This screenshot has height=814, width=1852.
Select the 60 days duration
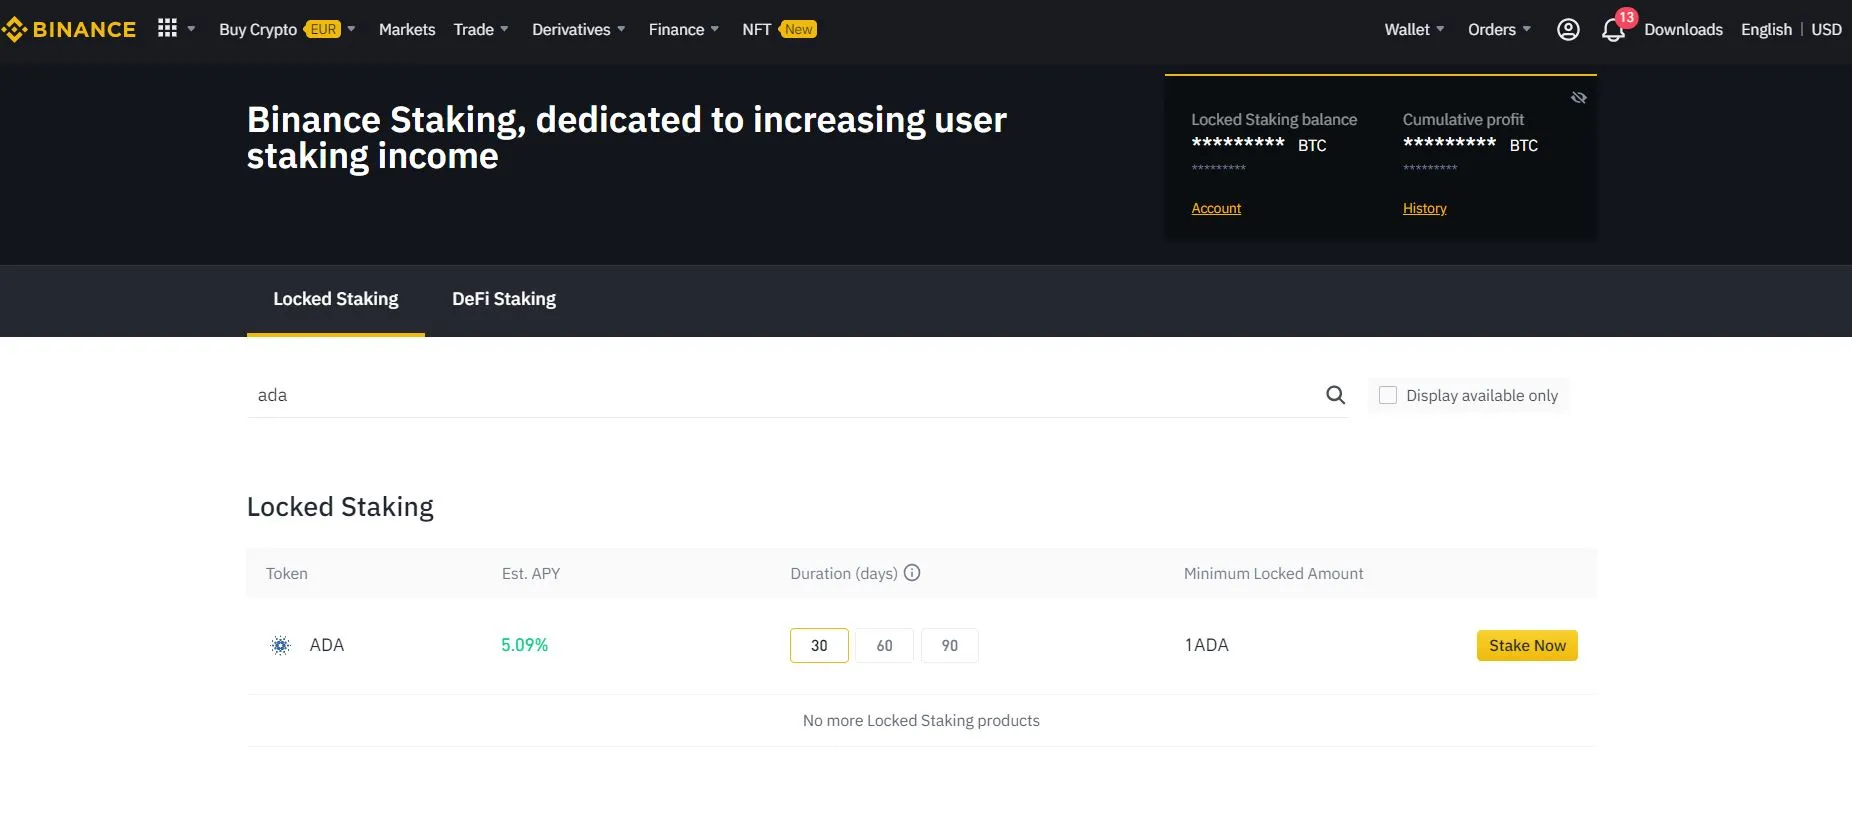pyautogui.click(x=884, y=646)
